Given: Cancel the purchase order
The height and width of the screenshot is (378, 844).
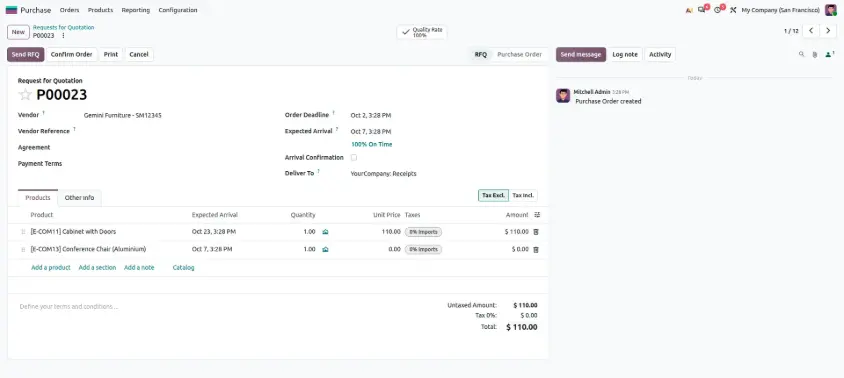Looking at the screenshot, I should click(139, 54).
